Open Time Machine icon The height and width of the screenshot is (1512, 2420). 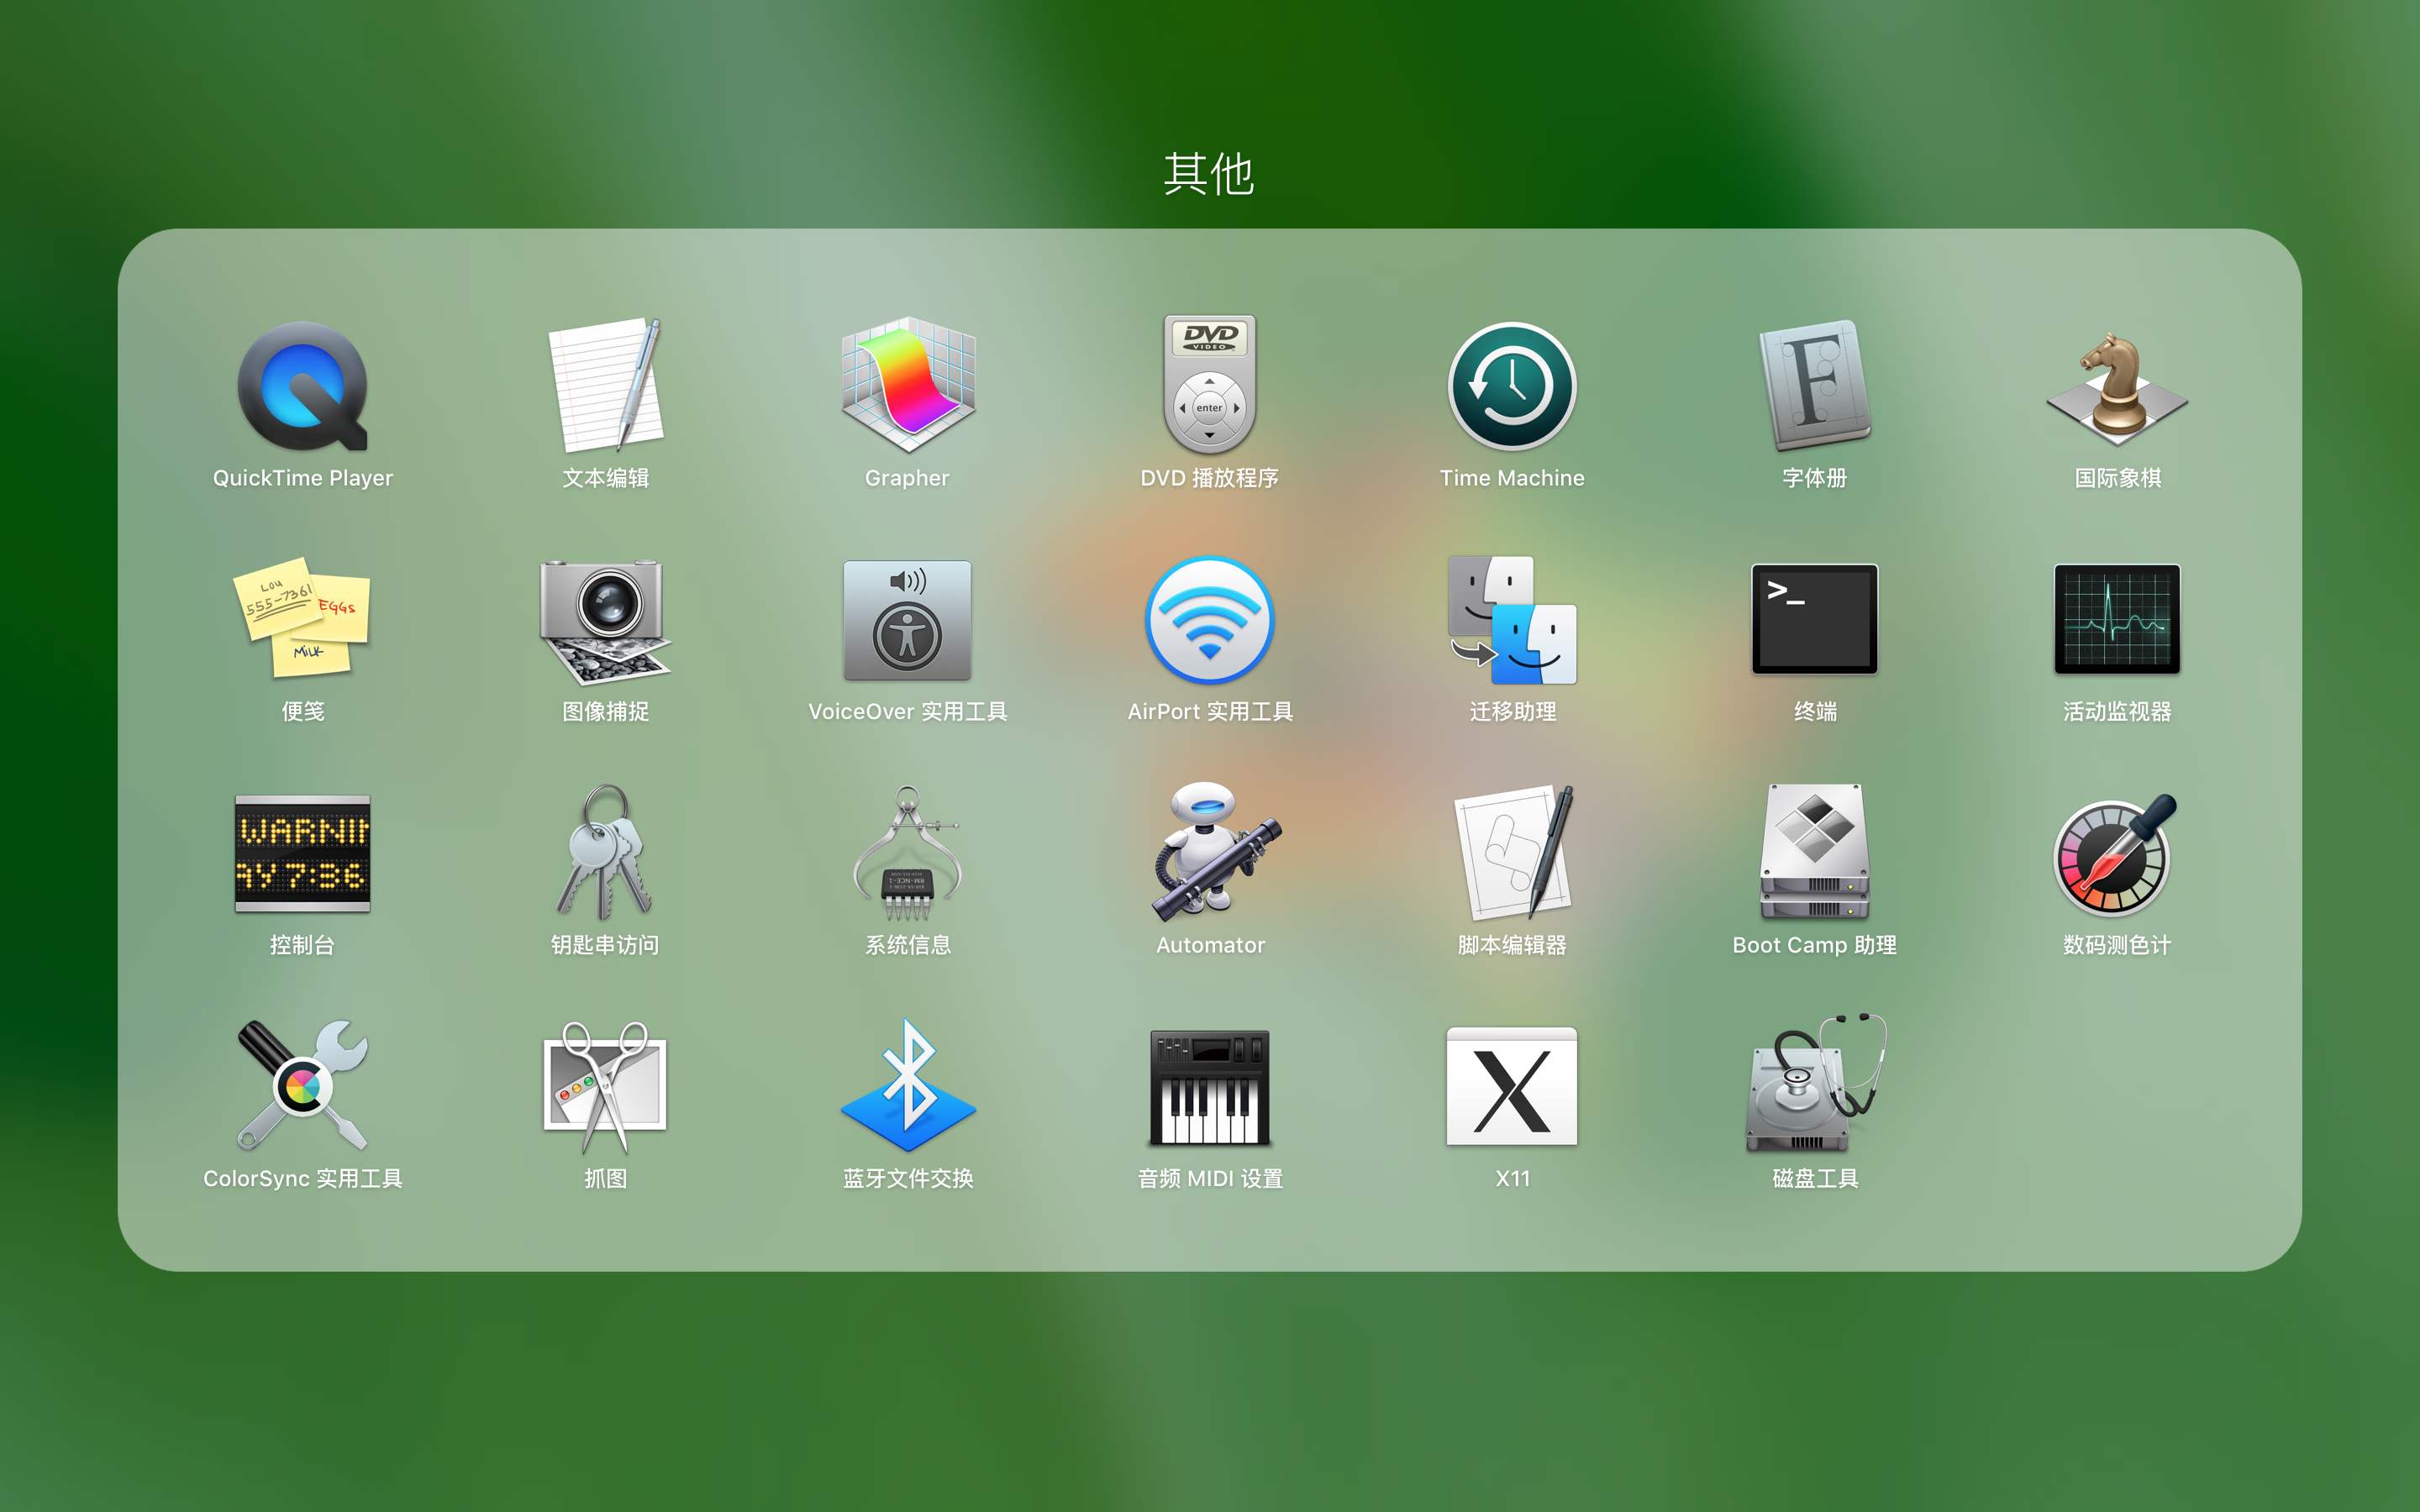[1512, 386]
